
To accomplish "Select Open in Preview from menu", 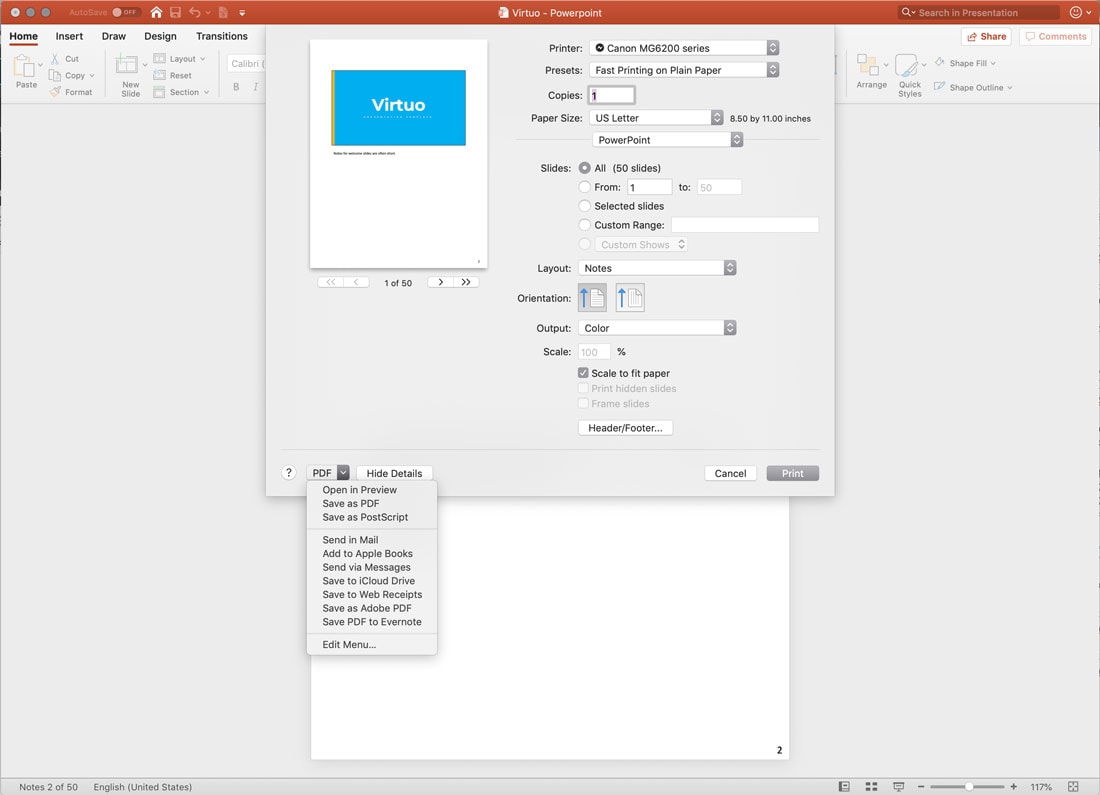I will click(360, 490).
